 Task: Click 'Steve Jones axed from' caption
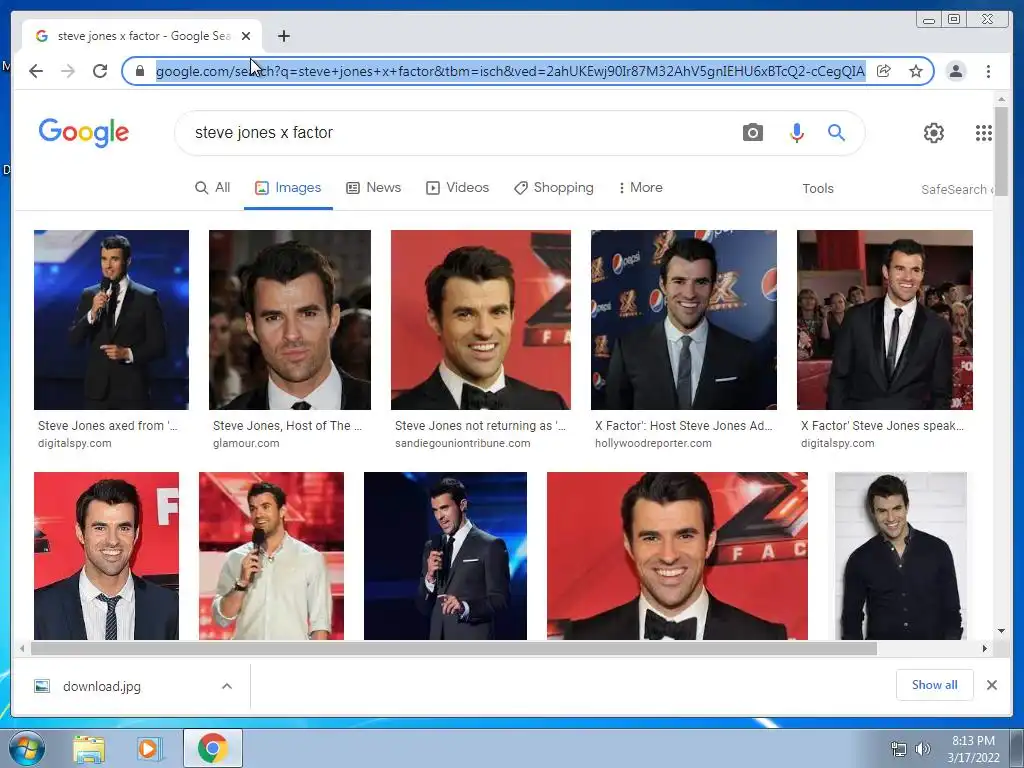[107, 426]
